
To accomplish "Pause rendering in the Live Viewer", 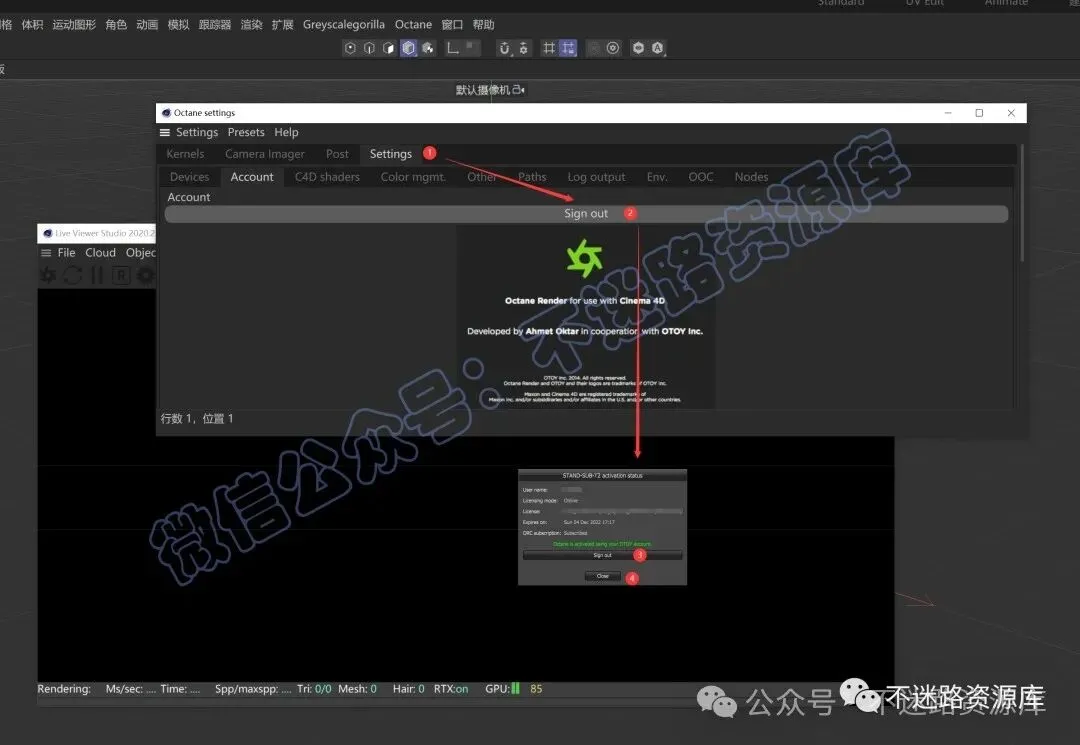I will pyautogui.click(x=97, y=275).
